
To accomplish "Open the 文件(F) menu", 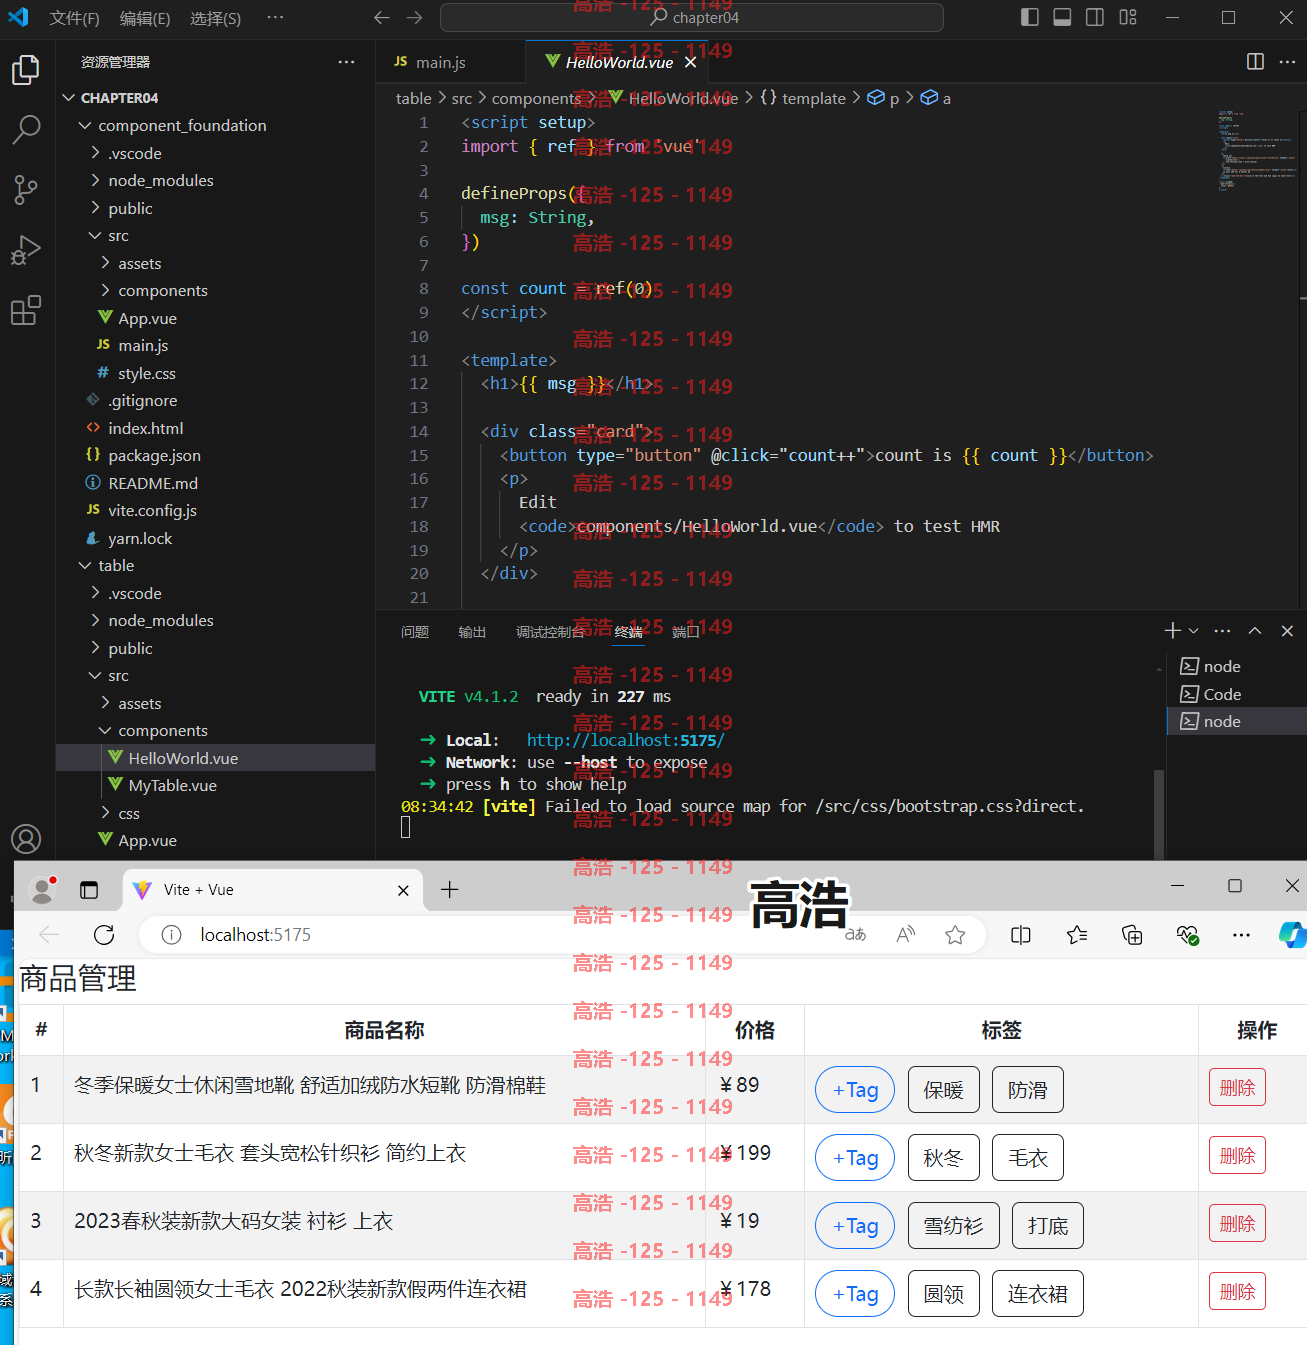I will (x=75, y=18).
